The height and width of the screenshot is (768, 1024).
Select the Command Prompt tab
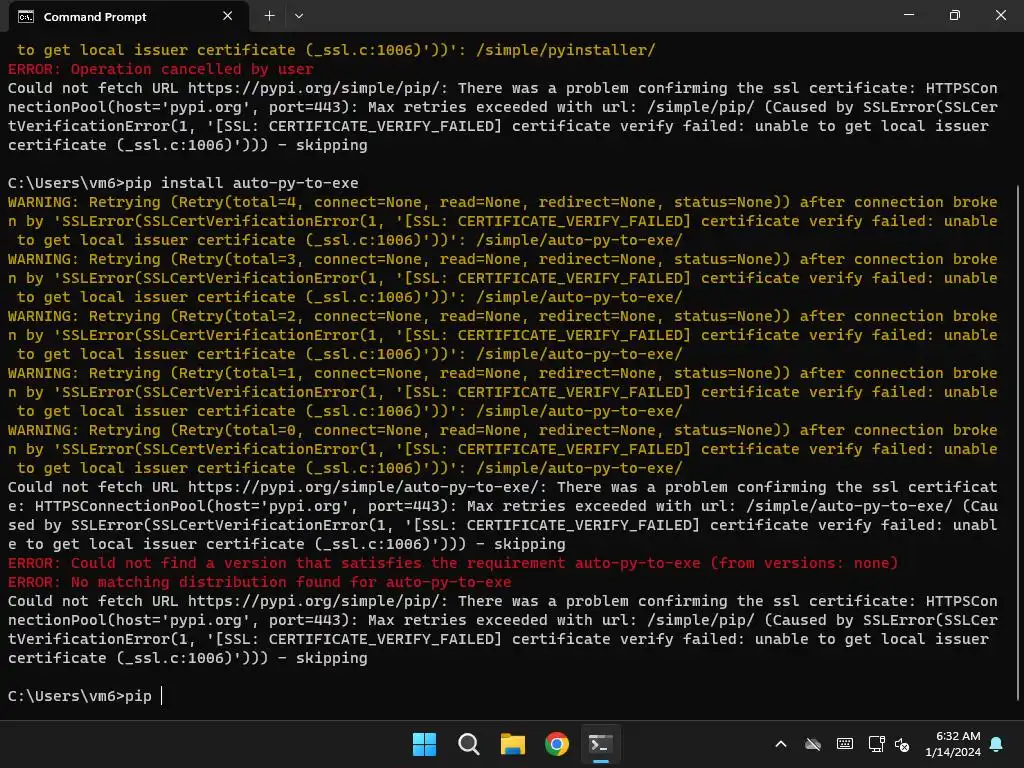pos(129,16)
